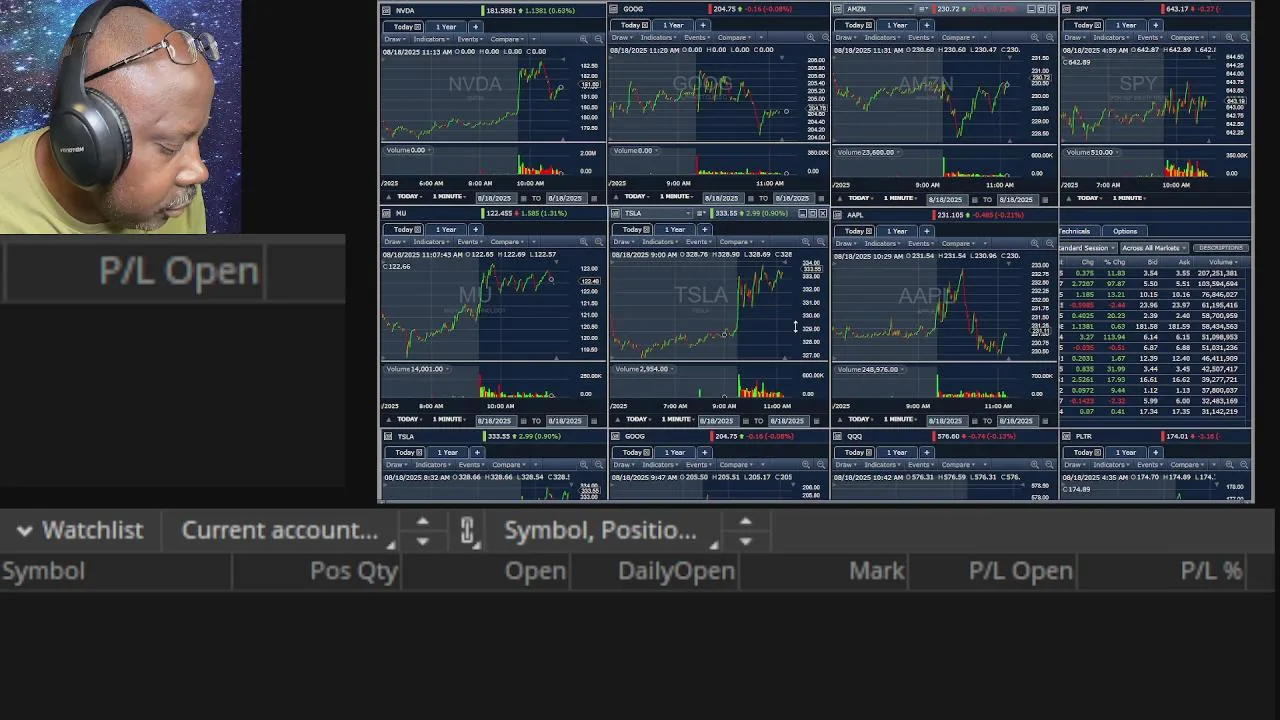The width and height of the screenshot is (1280, 720).
Task: Zoom out on the NVDA chart
Action: pos(598,39)
